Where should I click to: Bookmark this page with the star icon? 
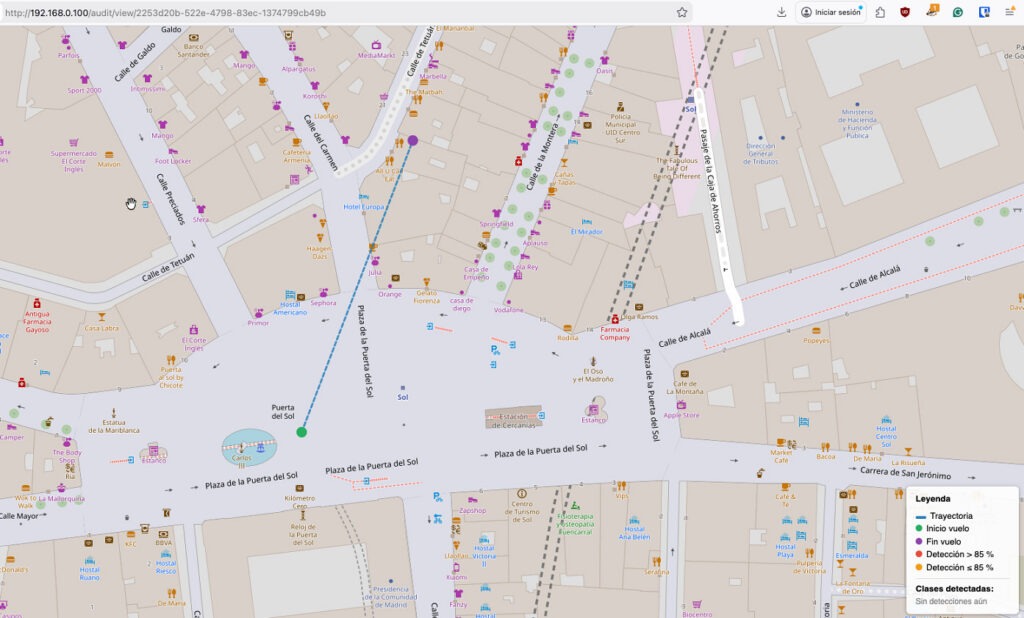click(682, 12)
